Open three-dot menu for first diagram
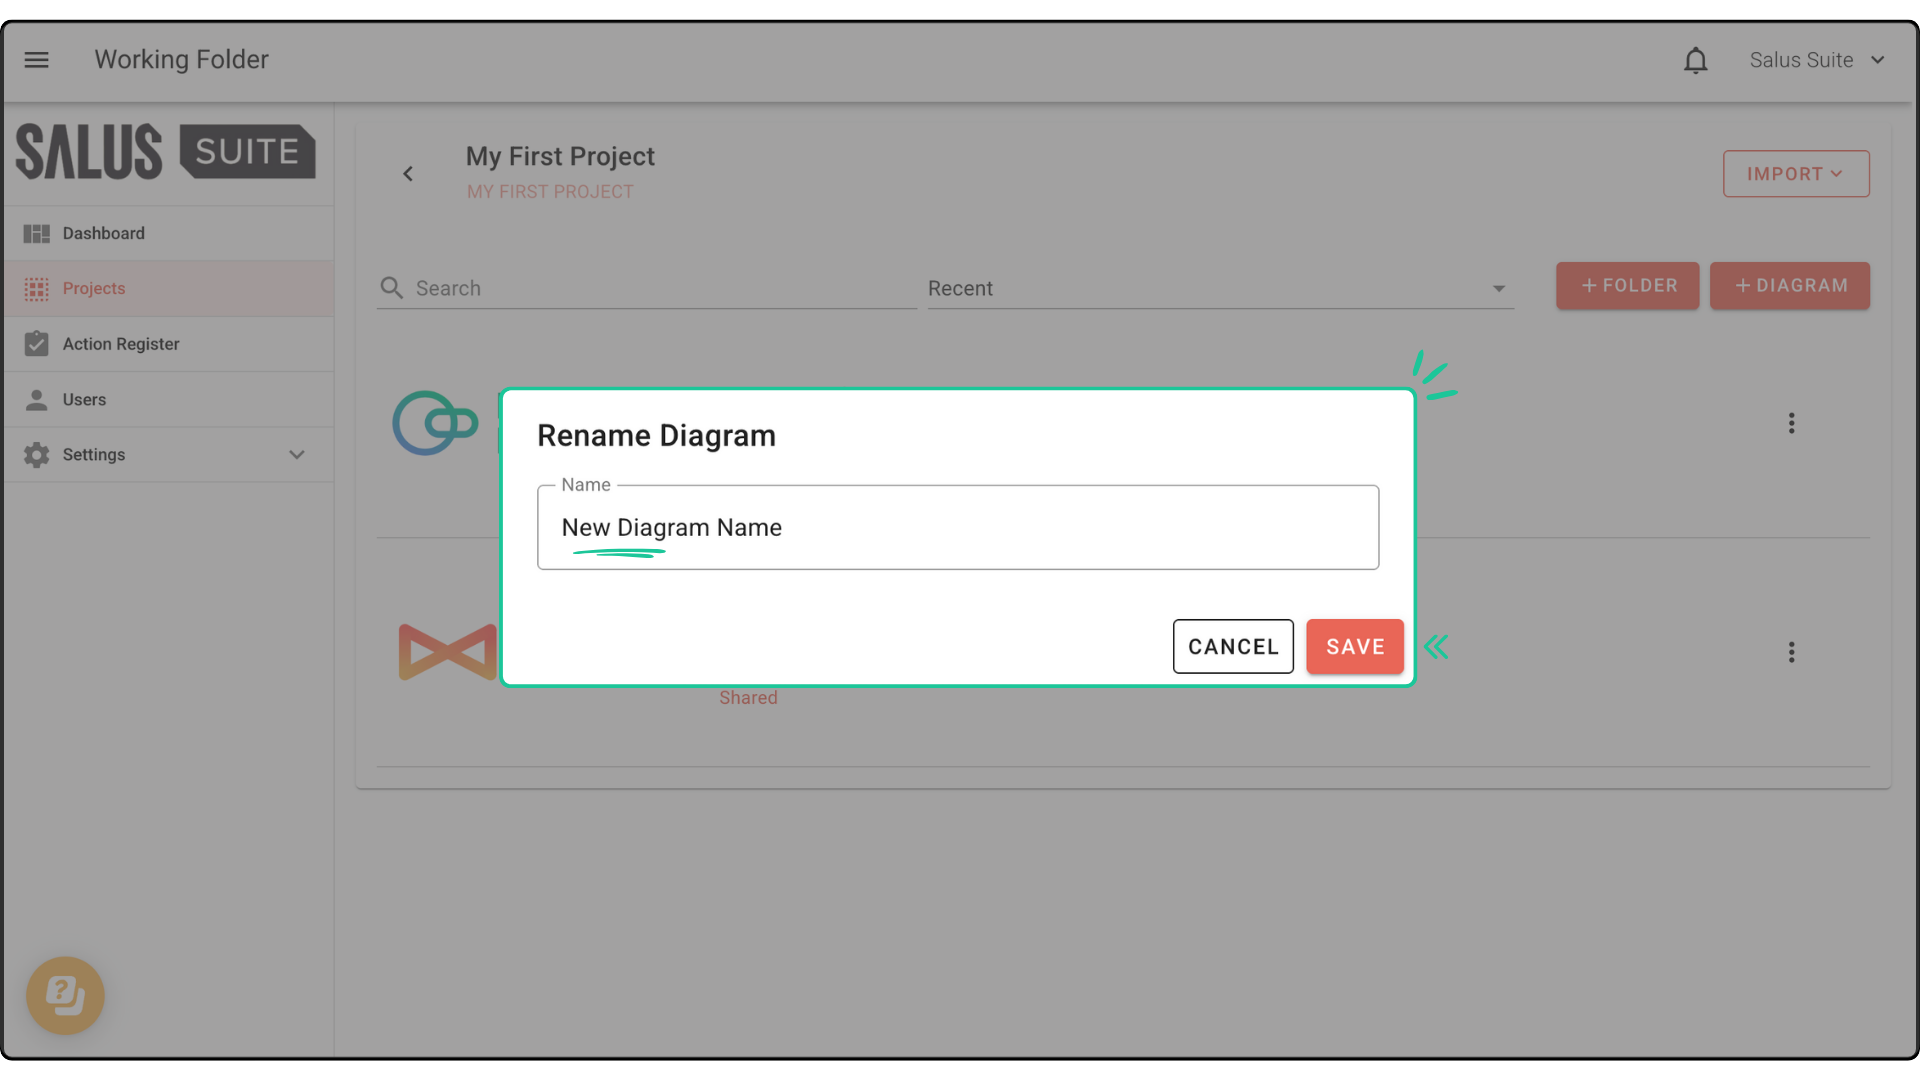The height and width of the screenshot is (1080, 1920). point(1791,423)
